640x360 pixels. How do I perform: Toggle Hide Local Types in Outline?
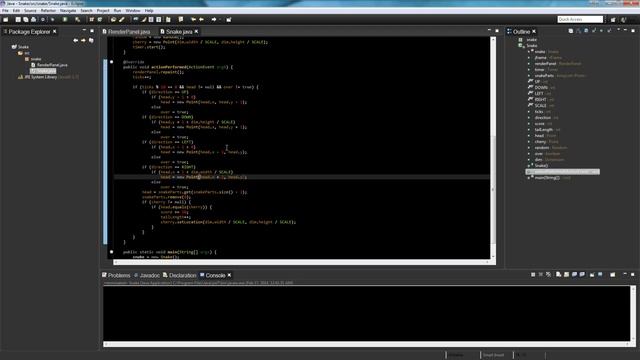click(609, 31)
